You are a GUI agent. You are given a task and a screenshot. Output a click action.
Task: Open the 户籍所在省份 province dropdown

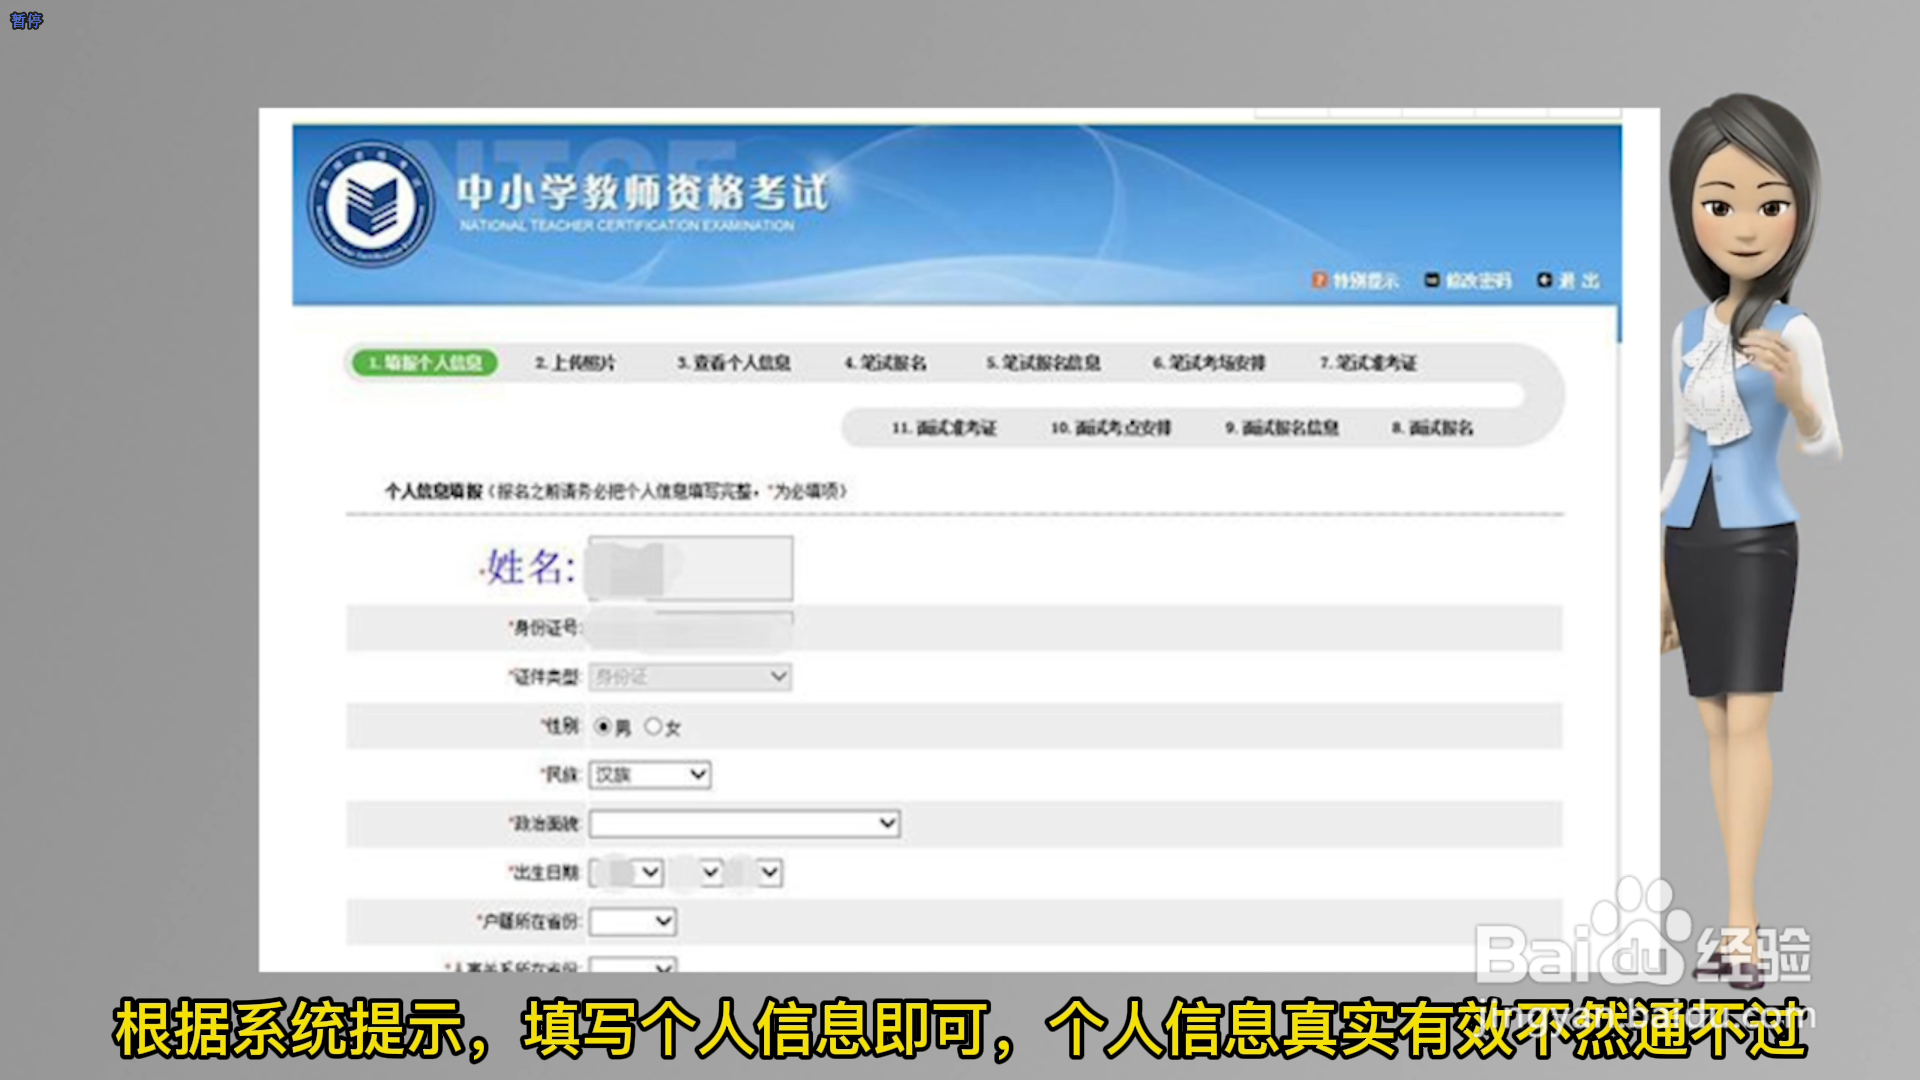[632, 921]
